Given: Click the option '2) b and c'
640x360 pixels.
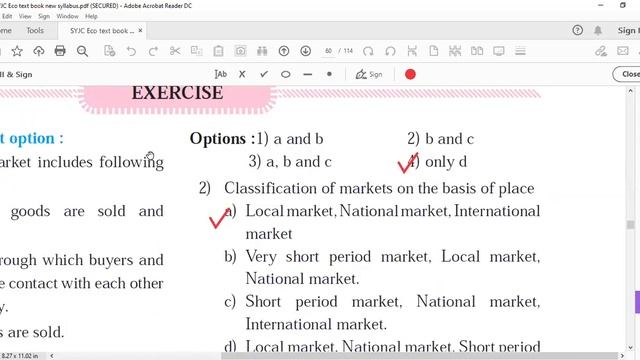Looking at the screenshot, I should pos(440,139).
